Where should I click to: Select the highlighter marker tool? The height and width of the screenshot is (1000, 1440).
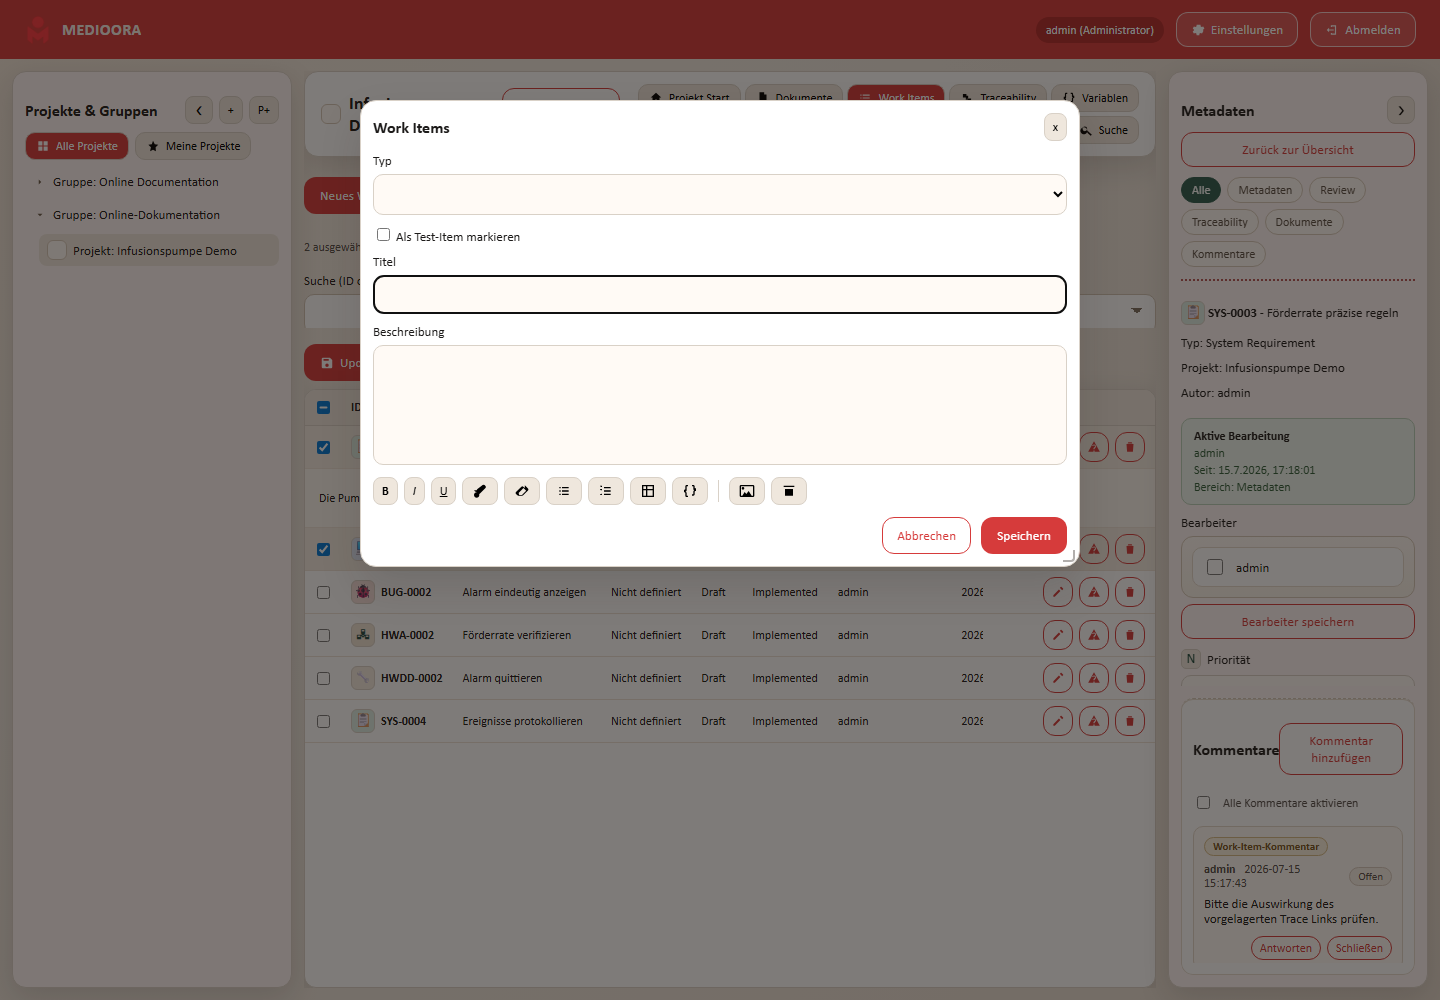click(x=480, y=491)
